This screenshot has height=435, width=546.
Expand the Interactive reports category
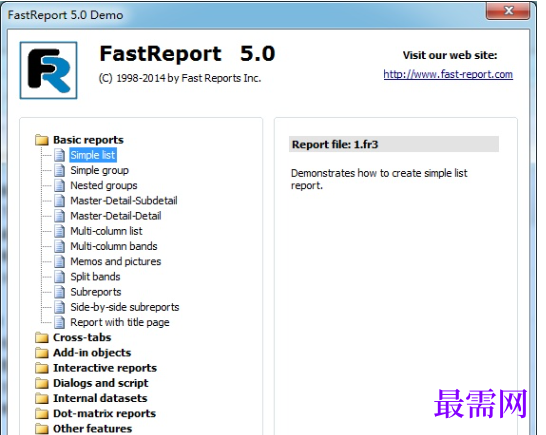coord(105,368)
